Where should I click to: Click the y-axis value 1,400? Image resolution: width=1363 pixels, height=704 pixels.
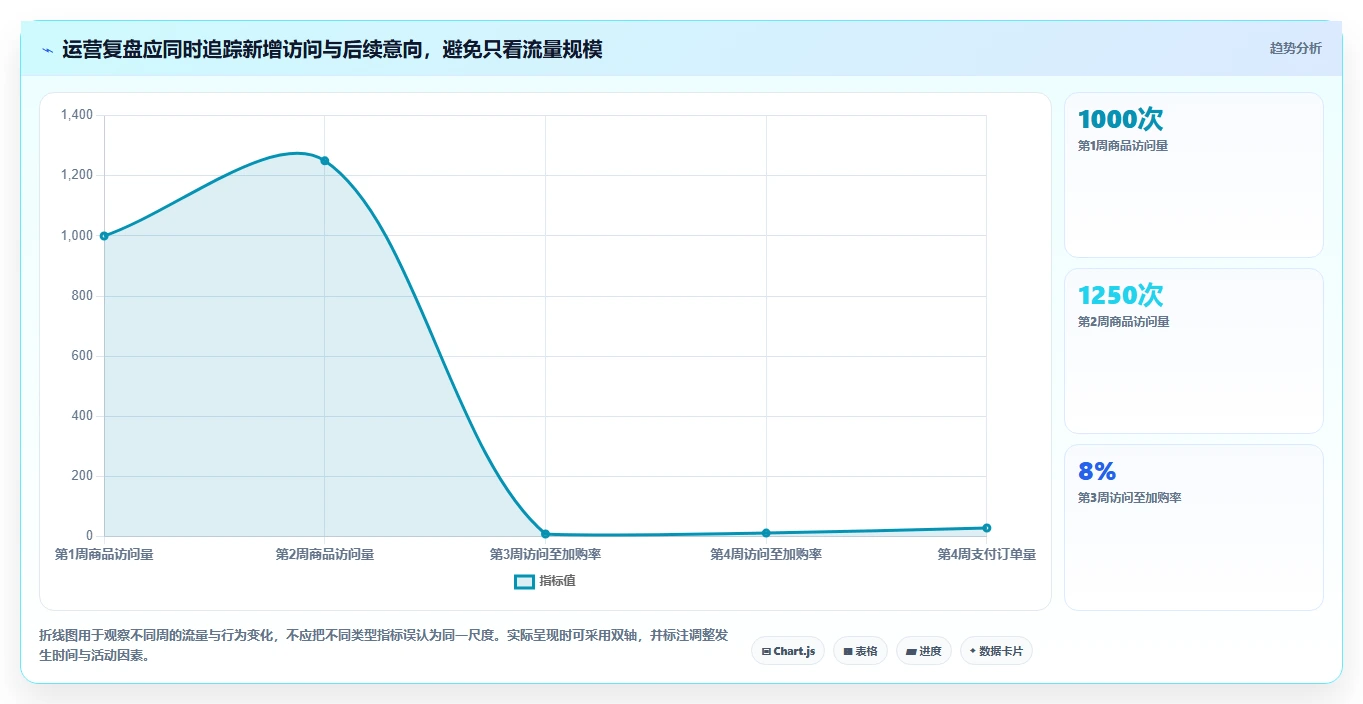pyautogui.click(x=77, y=115)
